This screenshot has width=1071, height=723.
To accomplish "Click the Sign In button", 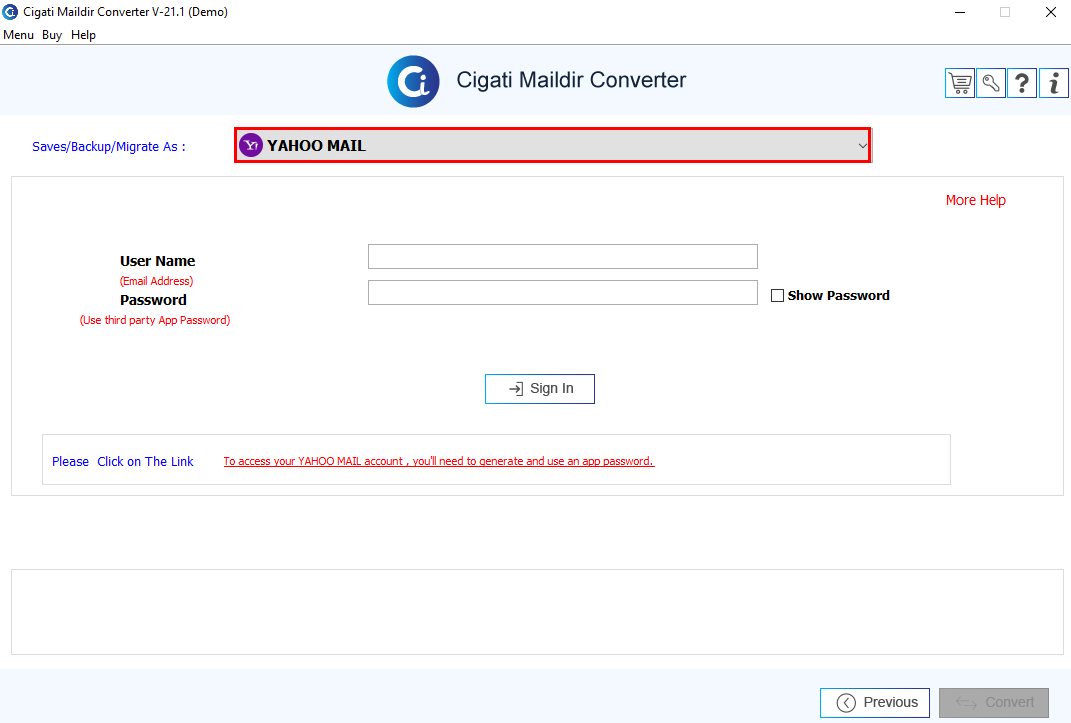I will click(x=540, y=388).
